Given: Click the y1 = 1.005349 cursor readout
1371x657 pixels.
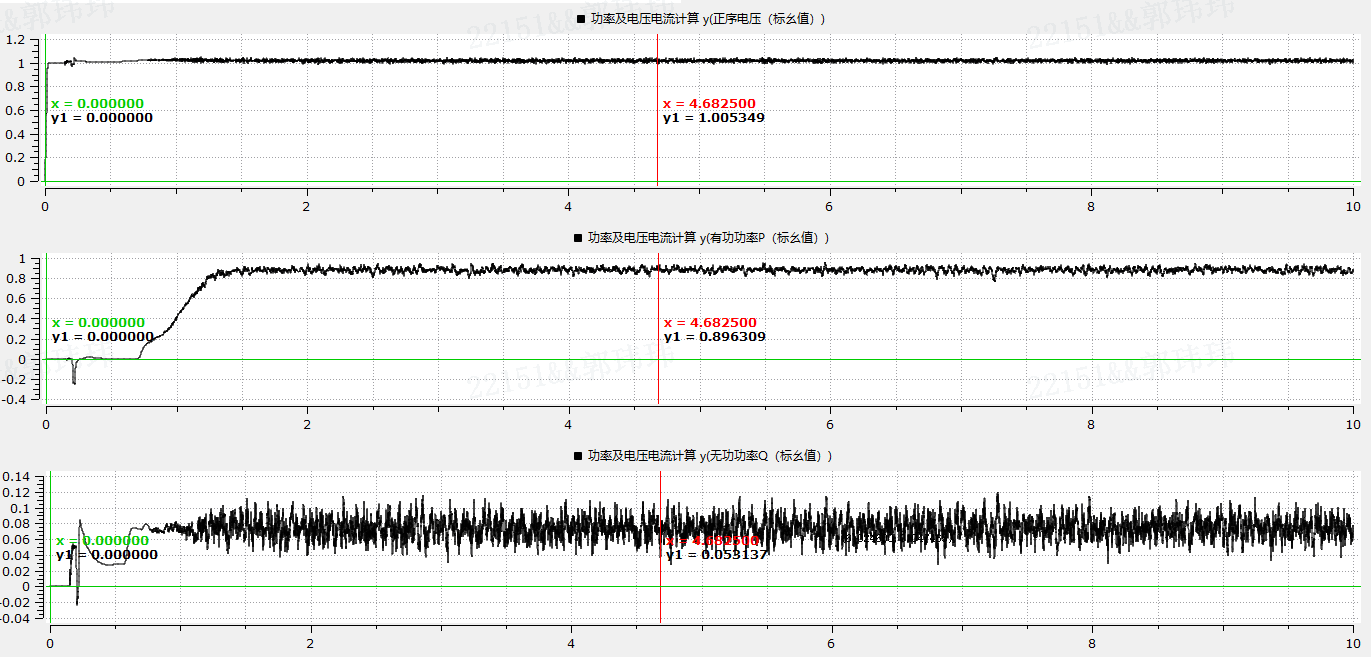Looking at the screenshot, I should (x=713, y=118).
